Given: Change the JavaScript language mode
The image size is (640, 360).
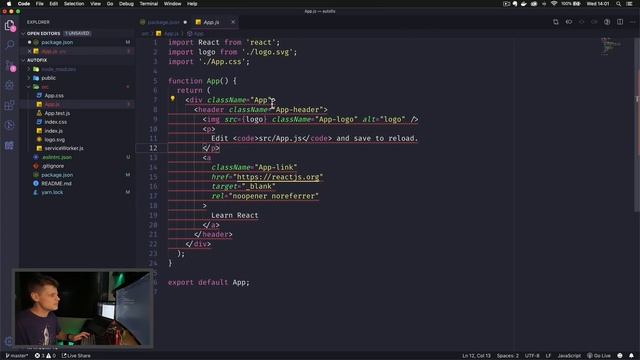Looking at the screenshot, I should pyautogui.click(x=569, y=356).
